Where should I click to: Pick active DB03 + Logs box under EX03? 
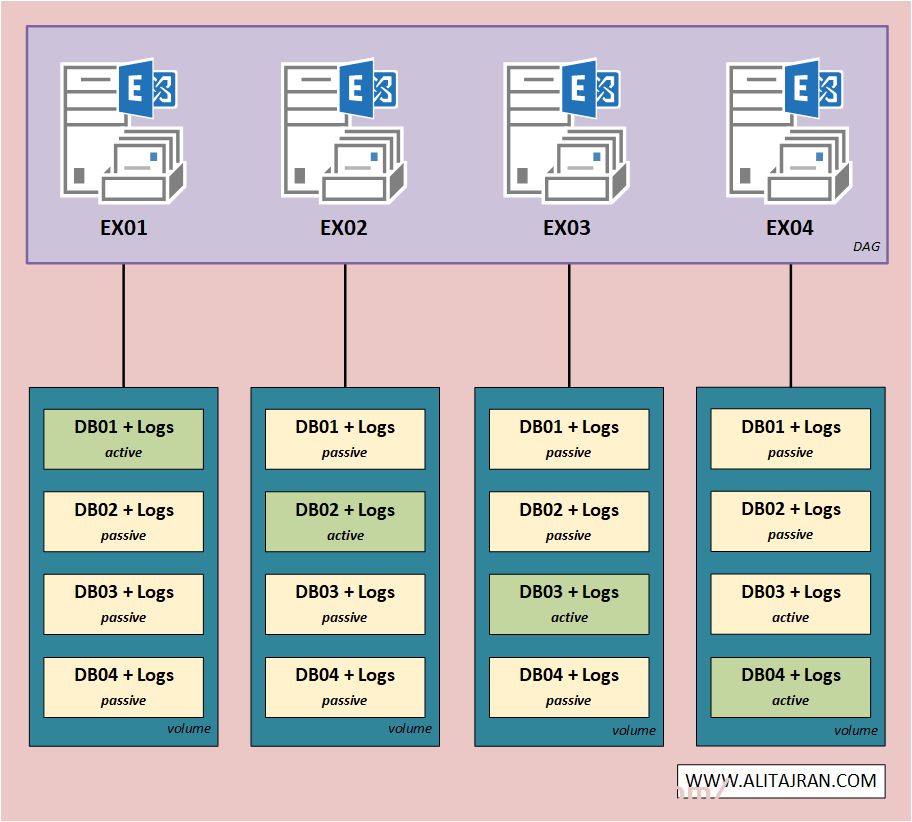click(x=569, y=604)
